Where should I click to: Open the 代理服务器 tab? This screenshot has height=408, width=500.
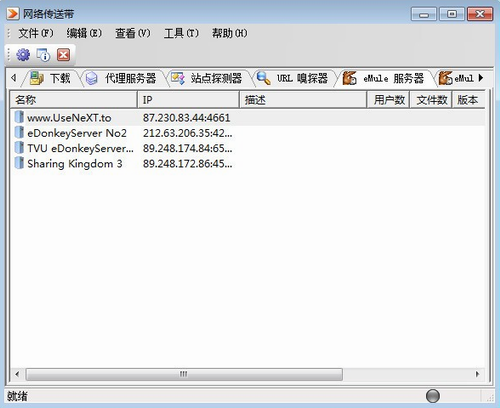coord(121,79)
